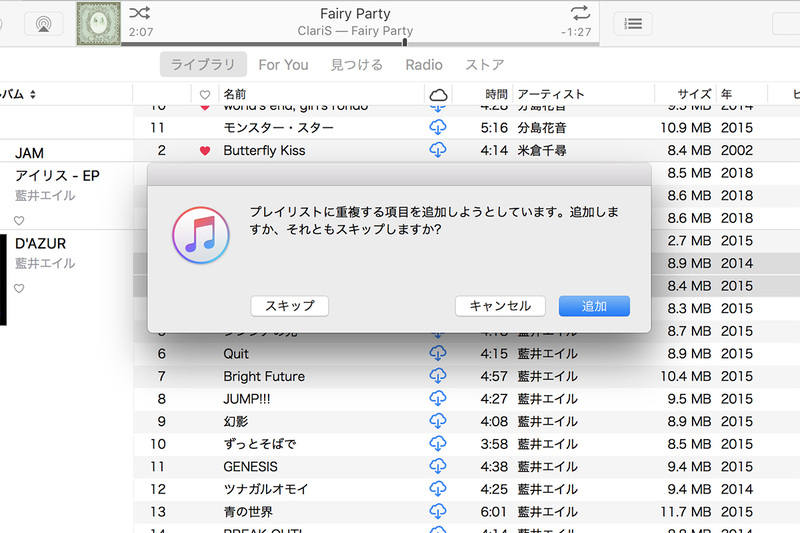
Task: Click the キャンセル button in dialog
Action: (500, 306)
